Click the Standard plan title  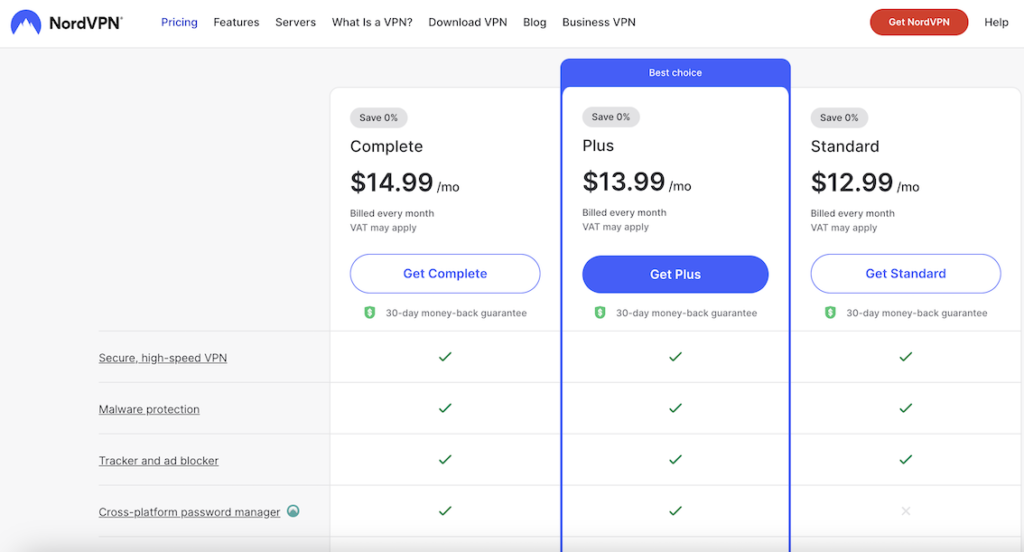(x=844, y=146)
